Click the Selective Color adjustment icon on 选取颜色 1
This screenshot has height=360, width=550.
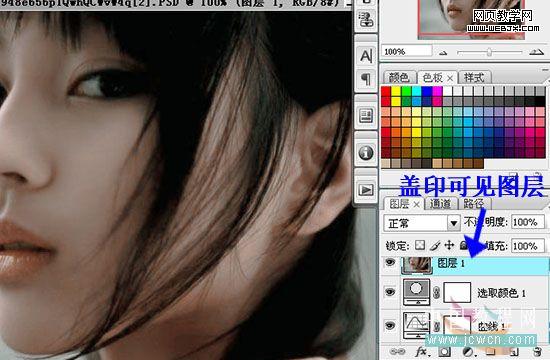click(416, 292)
